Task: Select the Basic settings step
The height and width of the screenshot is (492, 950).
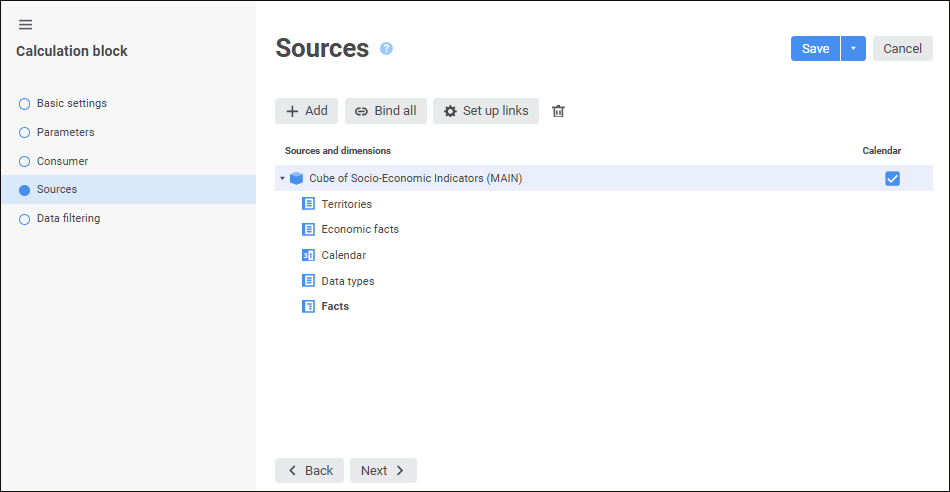Action: (71, 103)
